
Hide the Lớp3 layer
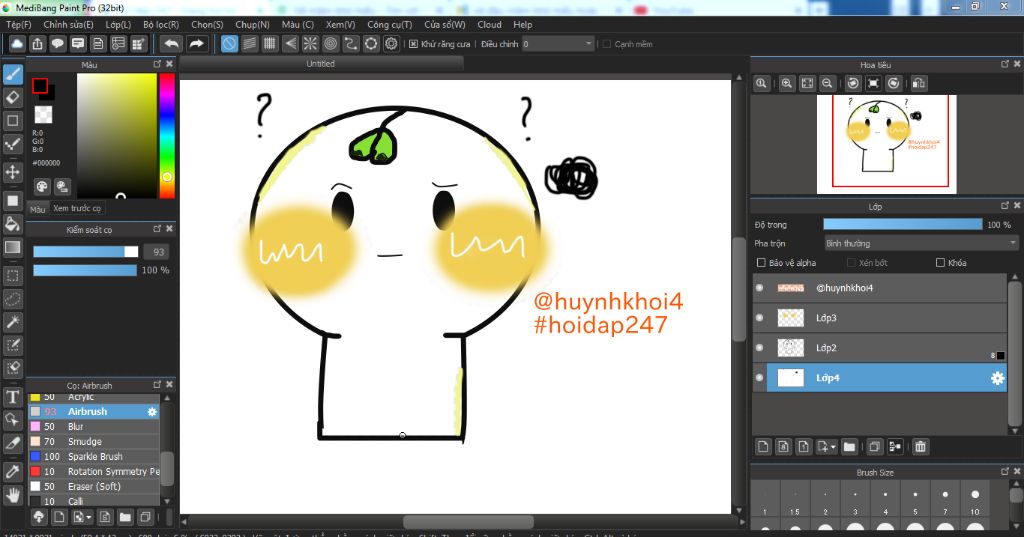[760, 317]
